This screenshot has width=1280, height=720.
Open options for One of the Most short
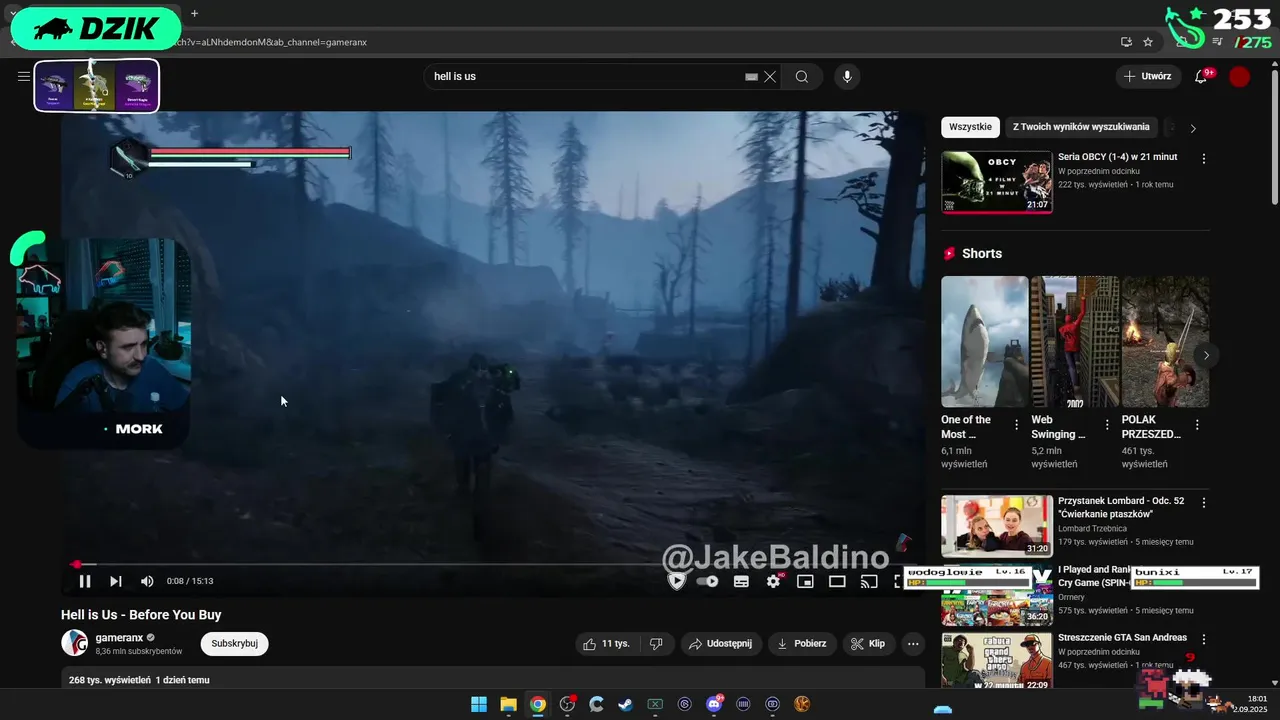pyautogui.click(x=1017, y=425)
